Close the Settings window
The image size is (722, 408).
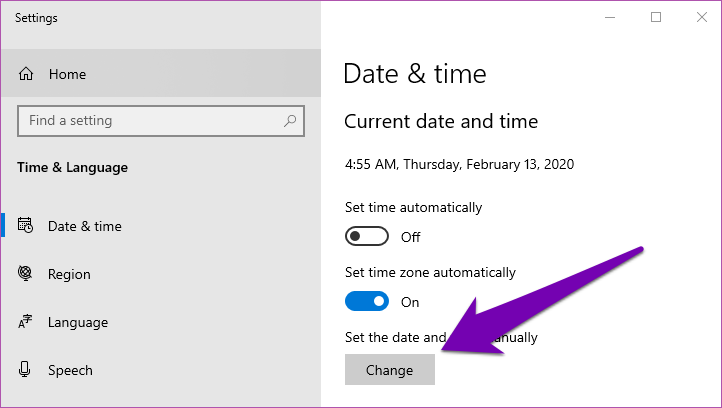tap(702, 17)
